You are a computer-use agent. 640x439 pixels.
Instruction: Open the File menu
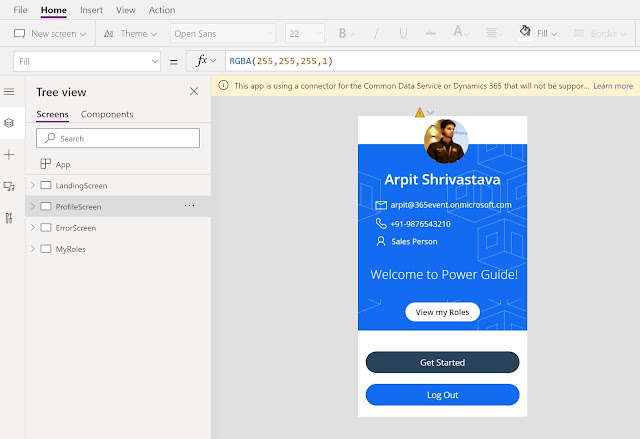20,10
